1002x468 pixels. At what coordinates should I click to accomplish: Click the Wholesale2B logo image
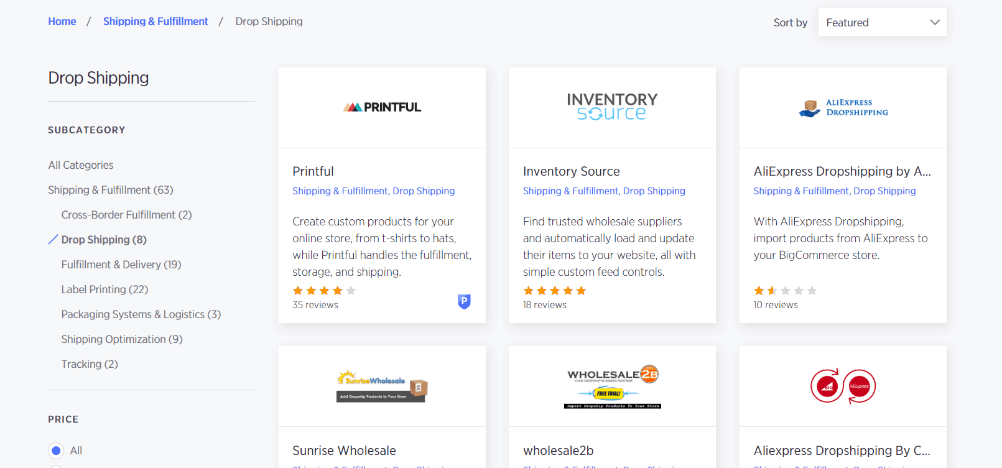pos(612,386)
